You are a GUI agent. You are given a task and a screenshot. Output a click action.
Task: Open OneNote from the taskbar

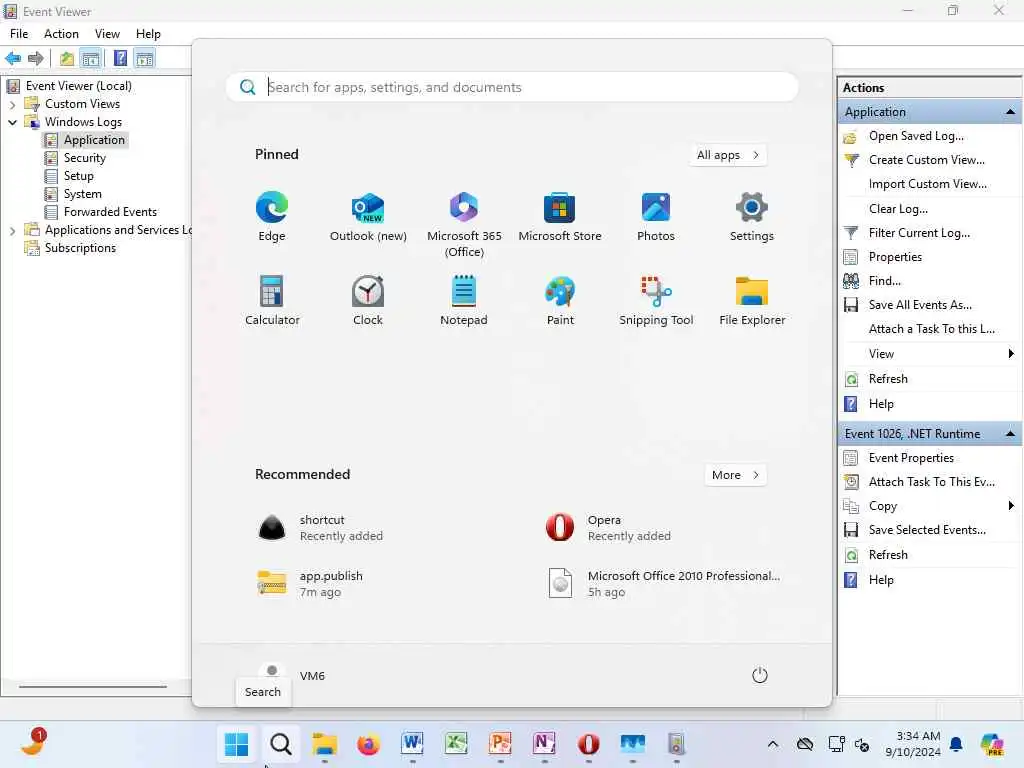click(544, 744)
